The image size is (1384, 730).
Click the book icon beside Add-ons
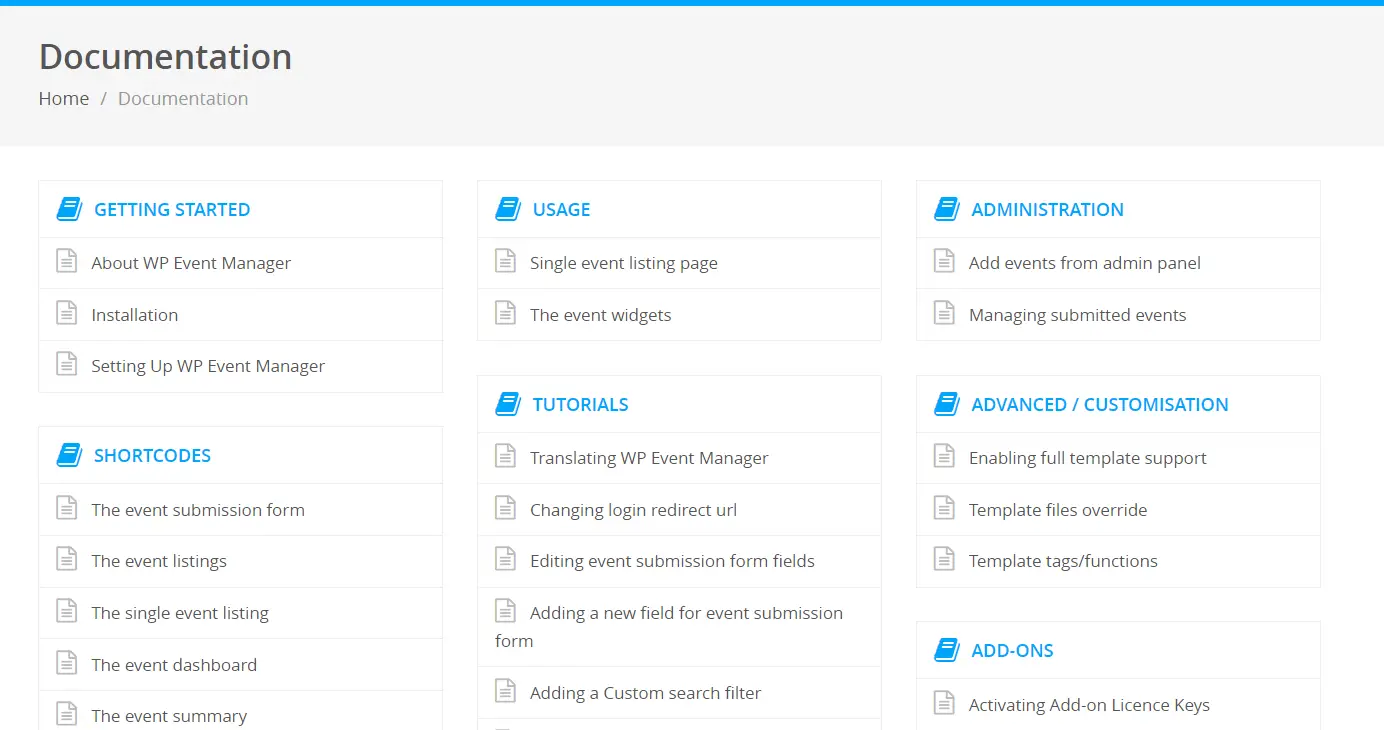pos(947,650)
